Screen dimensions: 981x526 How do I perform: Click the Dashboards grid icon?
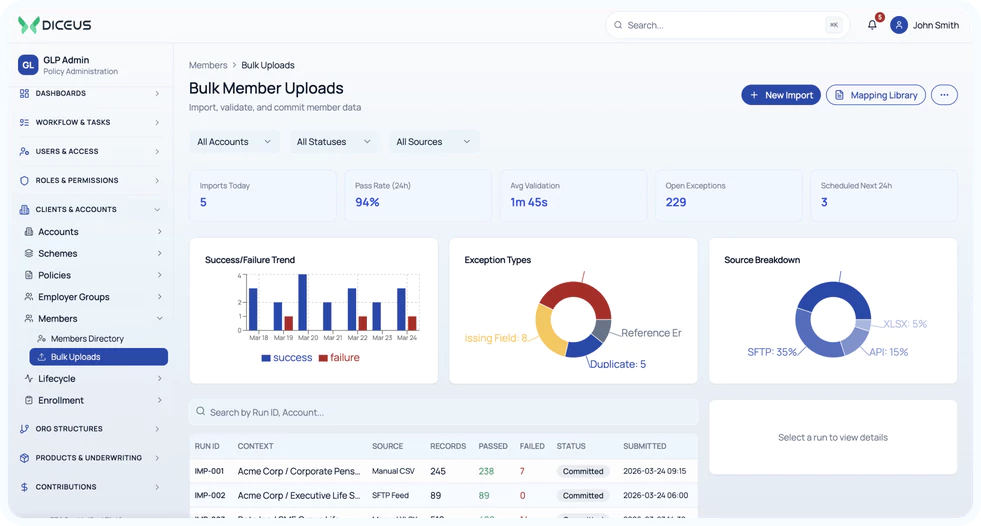click(24, 93)
